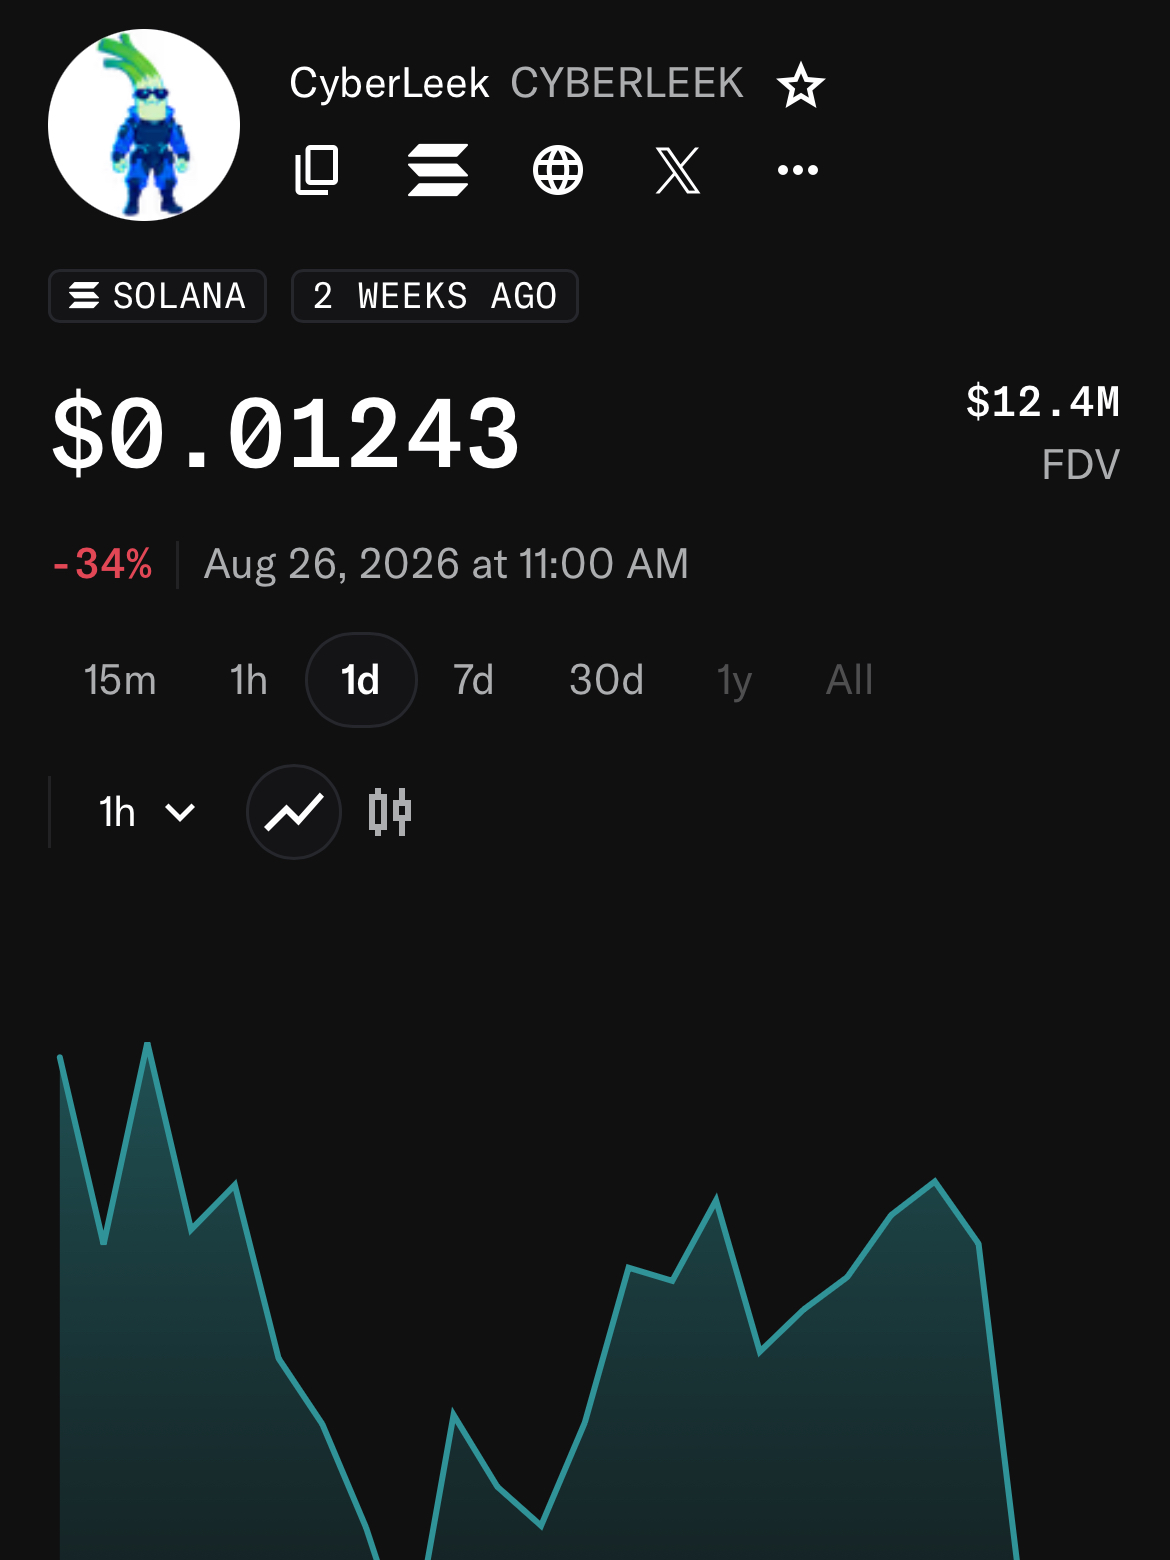Open the 1h interval dropdown
Screen dimensions: 1170x1560
pos(146,812)
